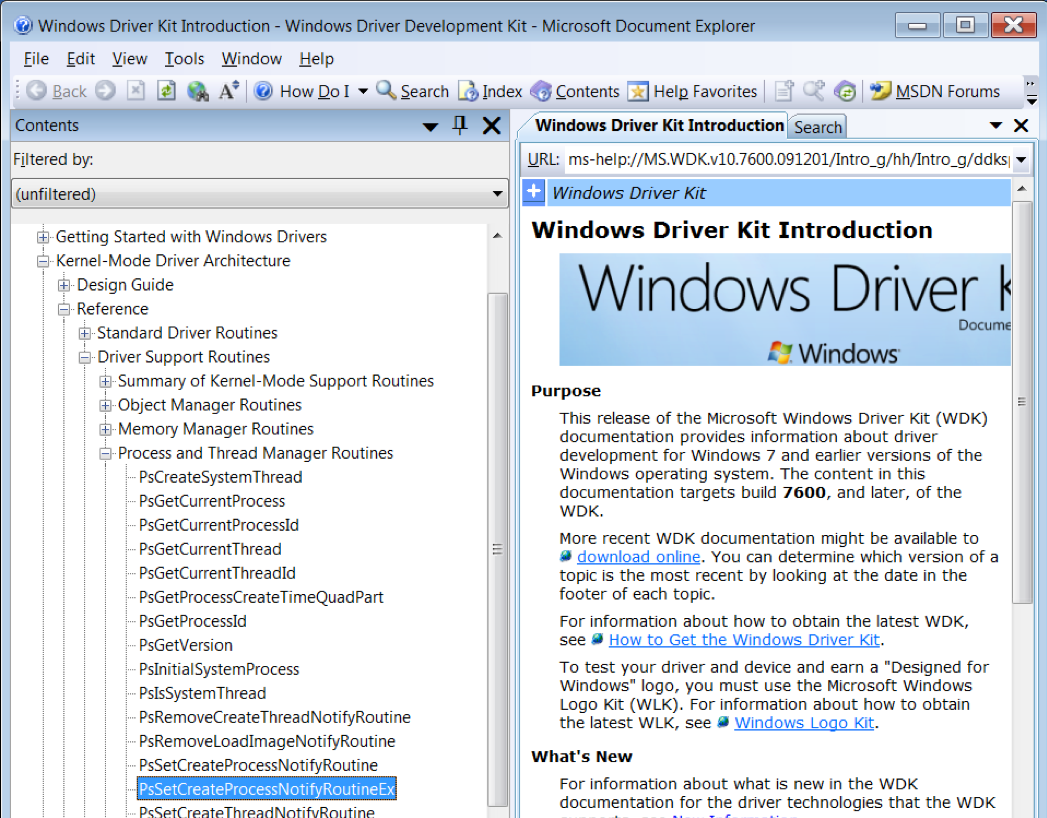Collapse Kernel-Mode Driver Architecture node
This screenshot has height=818, width=1047.
pos(43,261)
